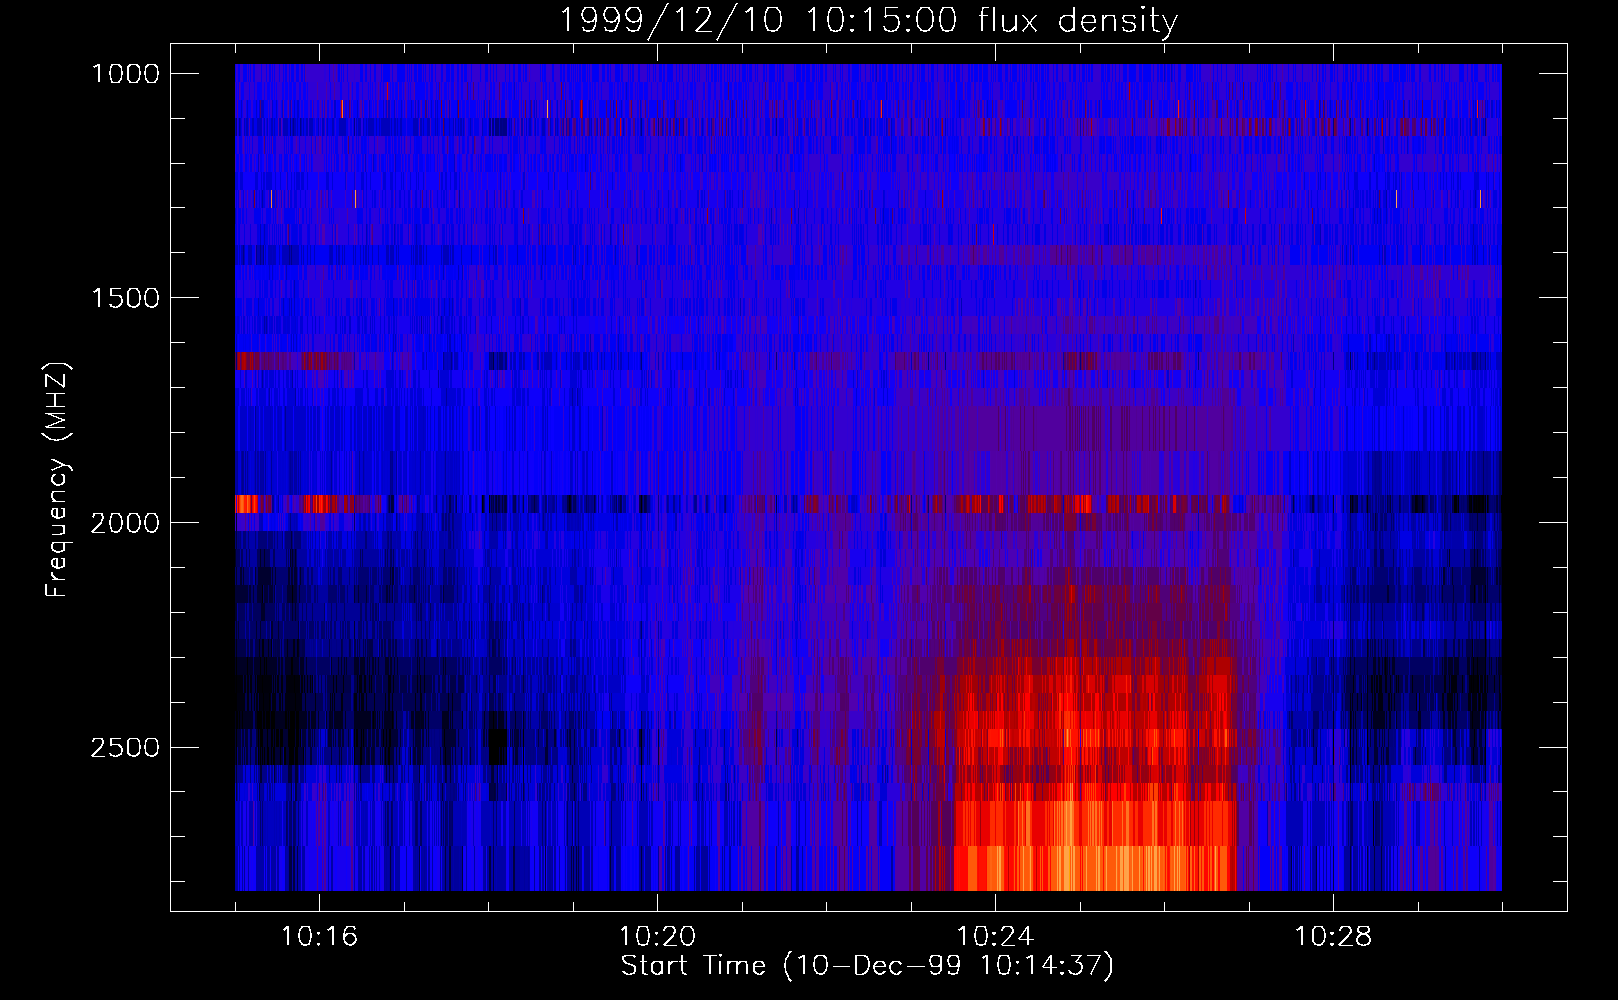
Task: Select the 2000 frequency tick label
Action: (x=125, y=523)
